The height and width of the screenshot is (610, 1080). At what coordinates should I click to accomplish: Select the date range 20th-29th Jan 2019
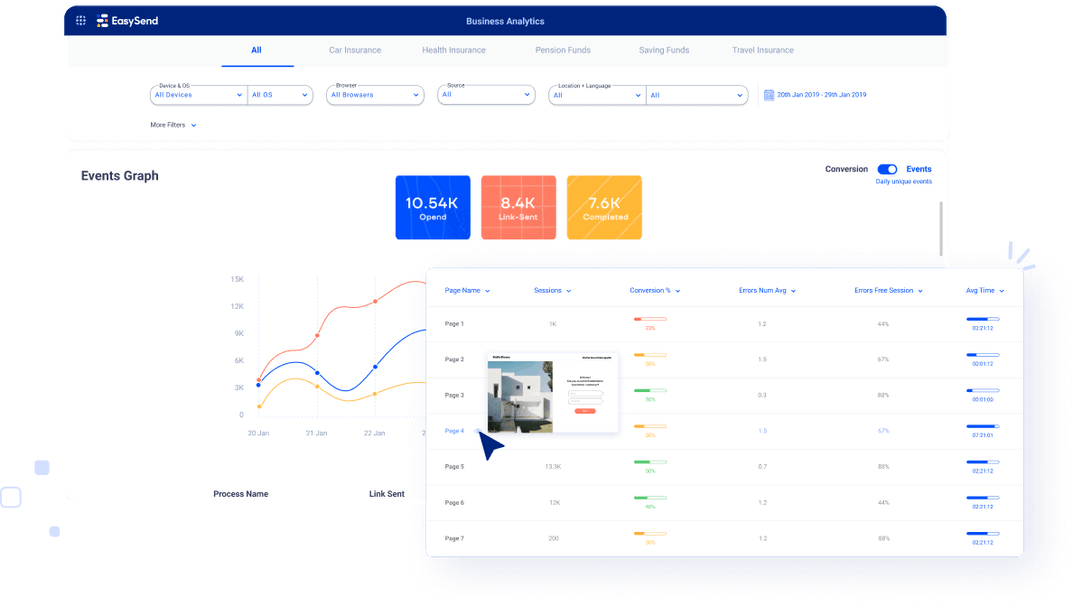(823, 94)
